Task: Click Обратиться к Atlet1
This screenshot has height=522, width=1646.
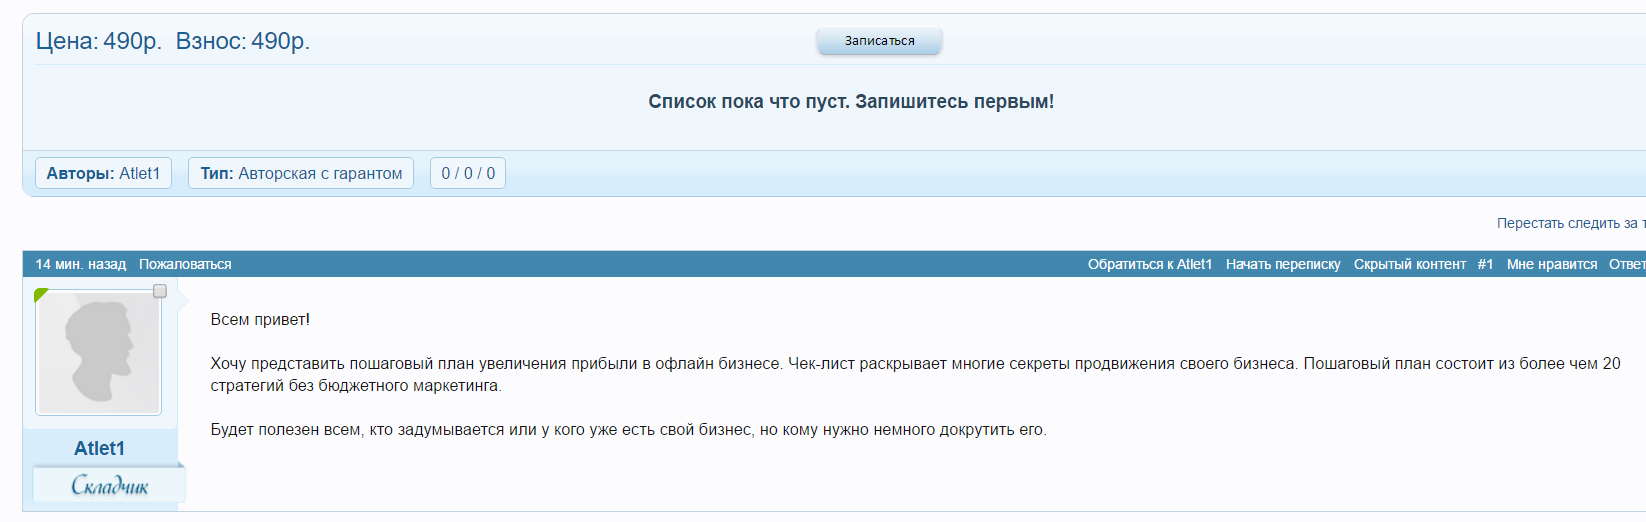Action: pos(1149,264)
